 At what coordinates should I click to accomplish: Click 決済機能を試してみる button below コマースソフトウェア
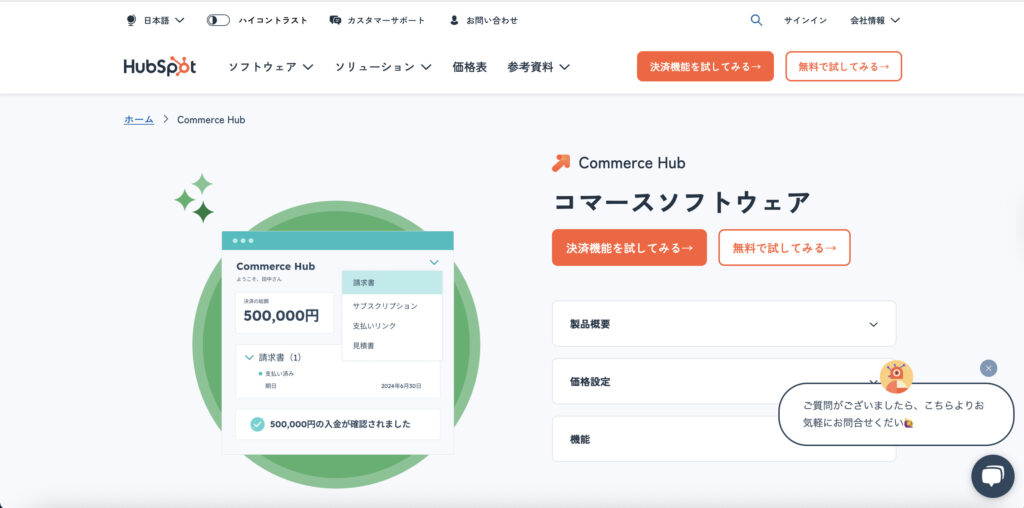click(x=629, y=247)
